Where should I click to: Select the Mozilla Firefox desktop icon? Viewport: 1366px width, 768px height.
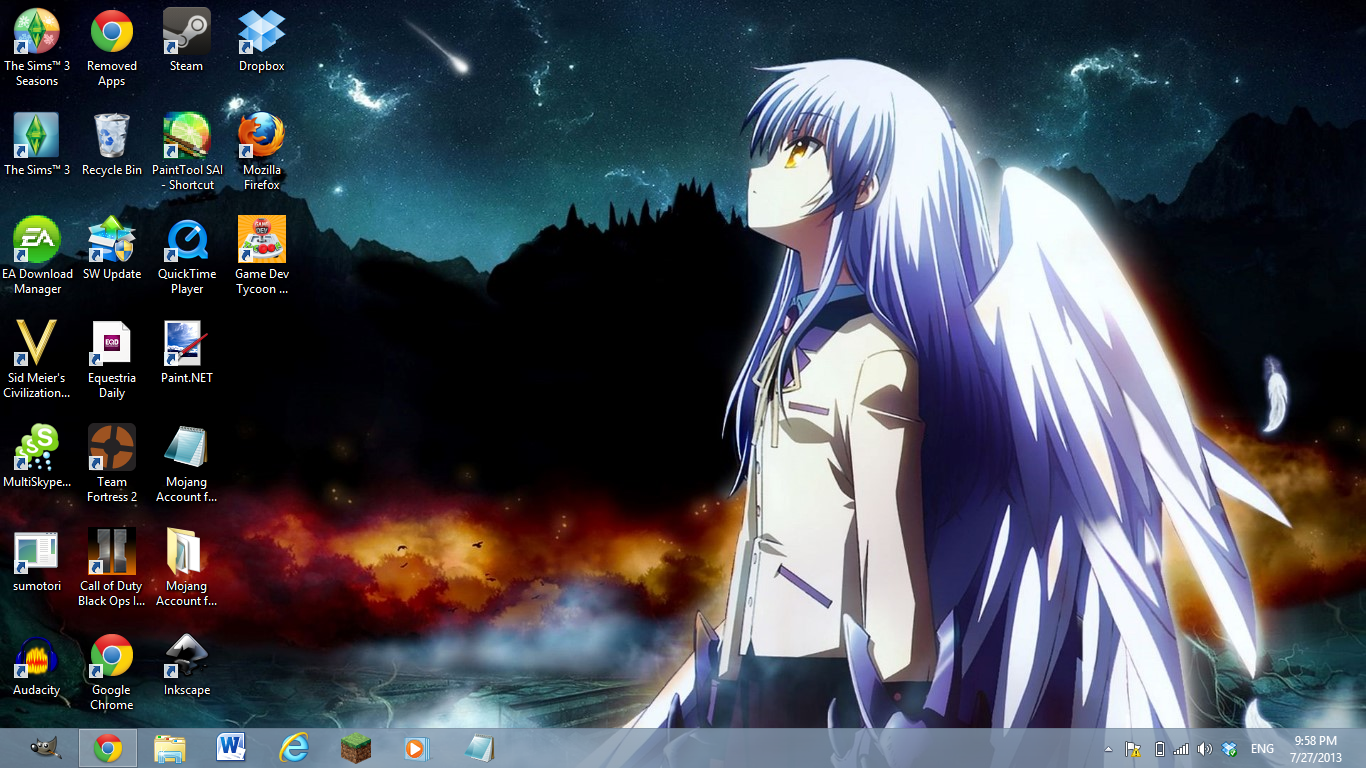pyautogui.click(x=262, y=151)
